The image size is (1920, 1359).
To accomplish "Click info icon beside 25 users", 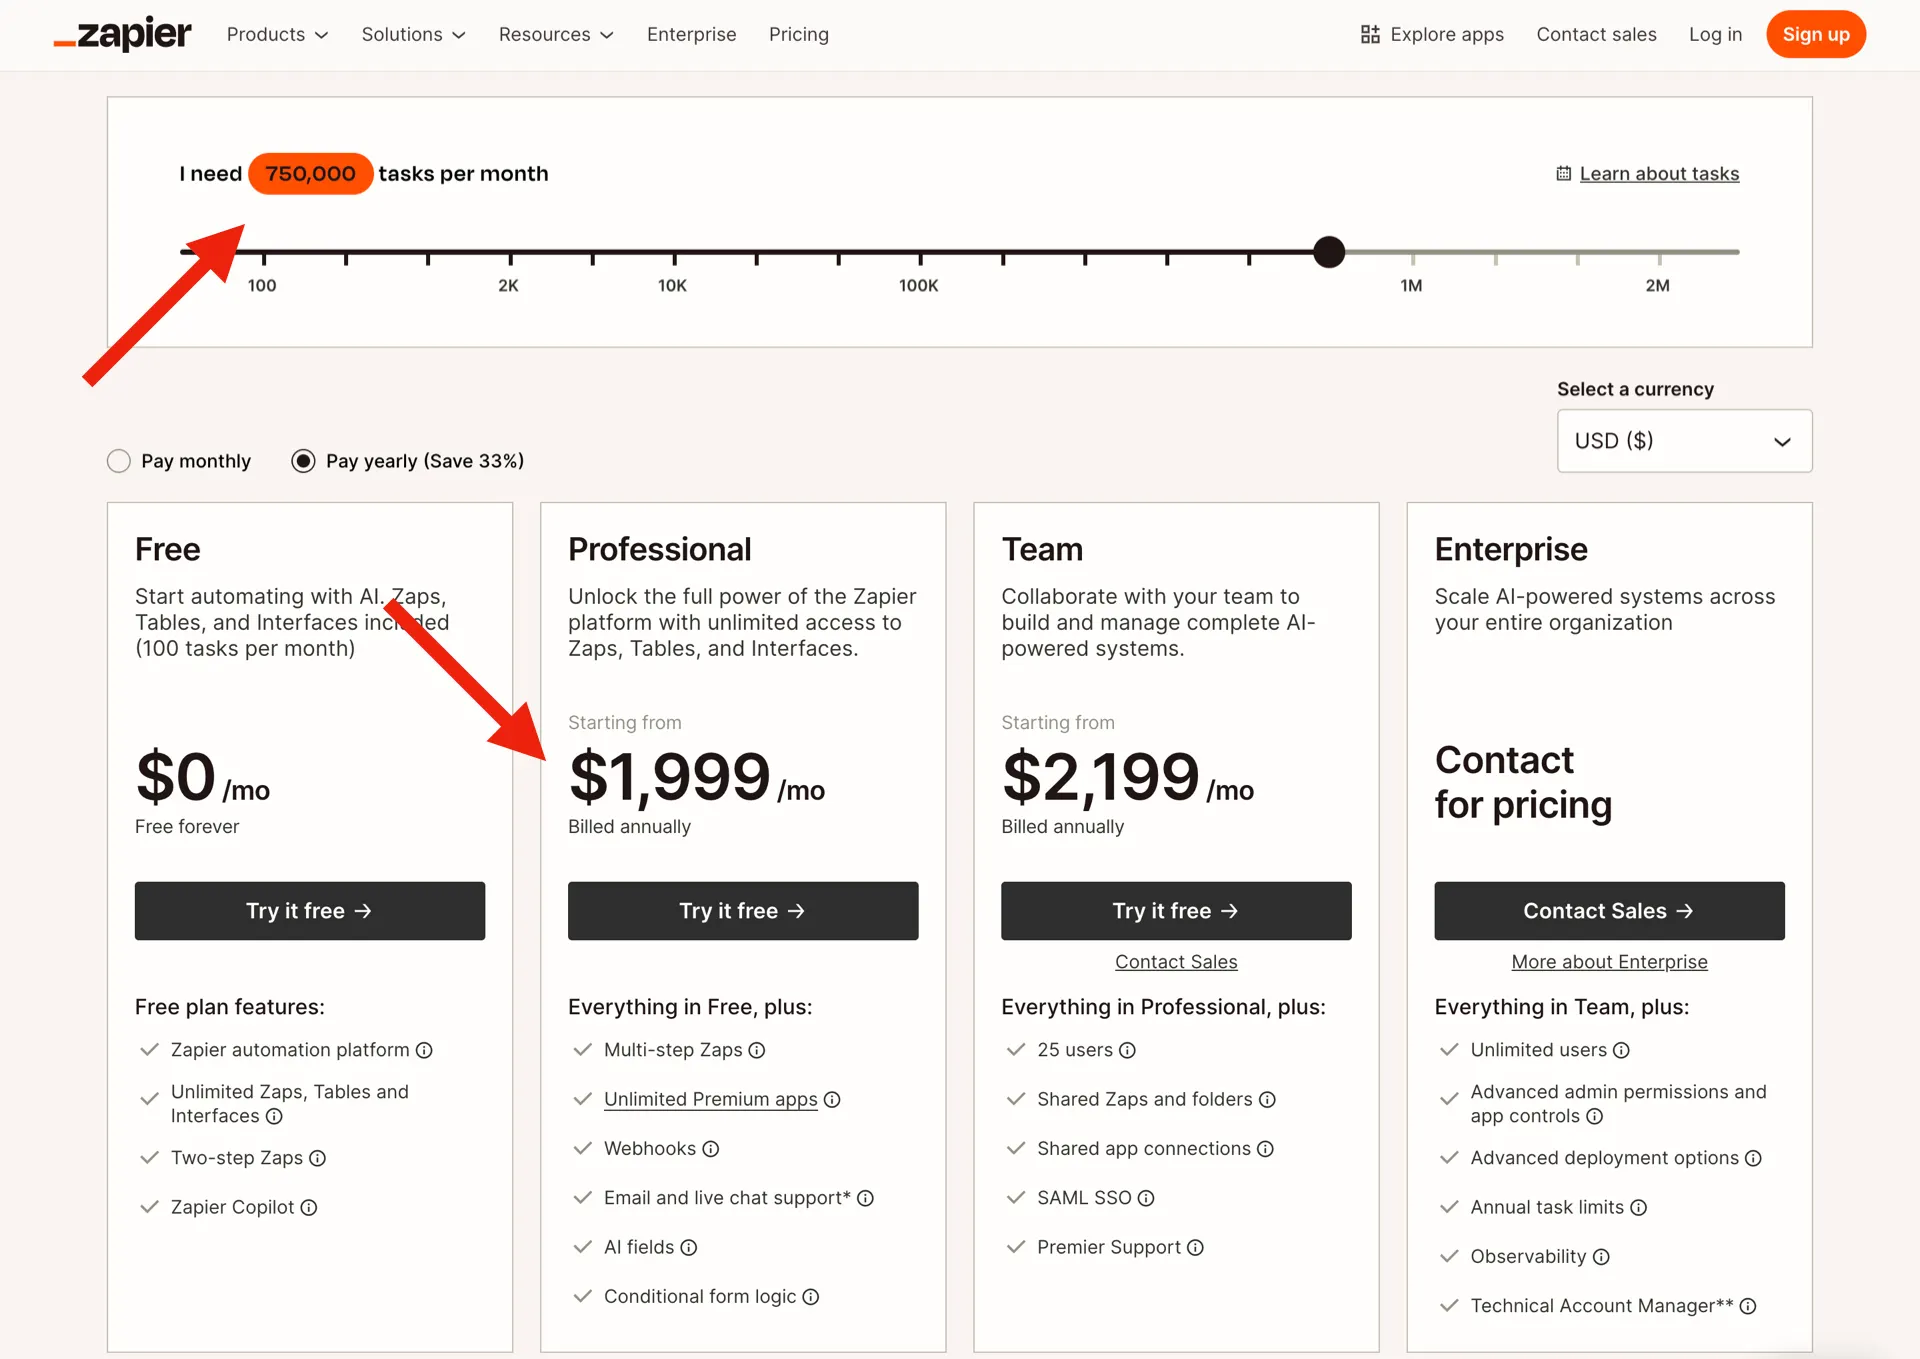I will tap(1127, 1050).
